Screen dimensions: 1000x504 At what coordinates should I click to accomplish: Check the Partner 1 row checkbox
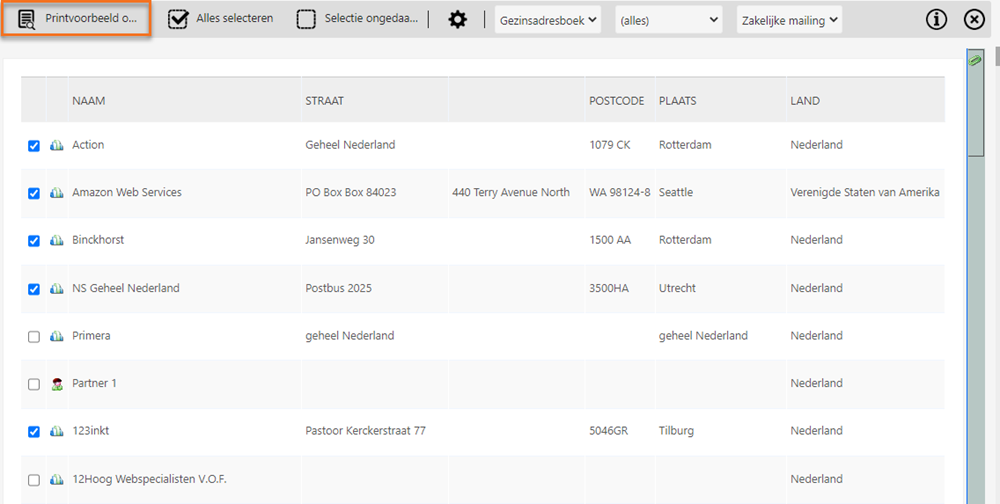[x=34, y=384]
